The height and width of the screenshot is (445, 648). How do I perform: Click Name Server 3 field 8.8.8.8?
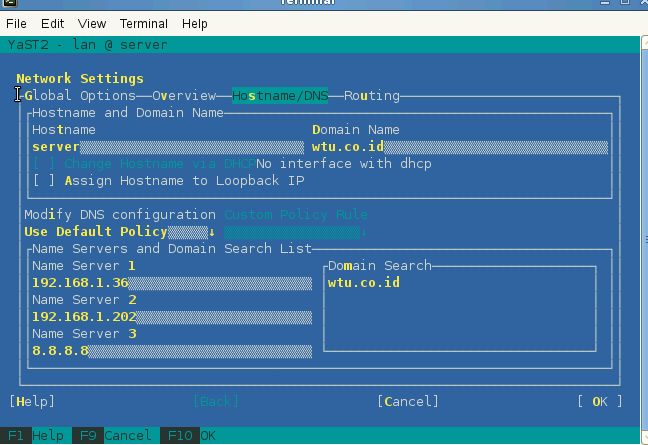click(x=172, y=351)
